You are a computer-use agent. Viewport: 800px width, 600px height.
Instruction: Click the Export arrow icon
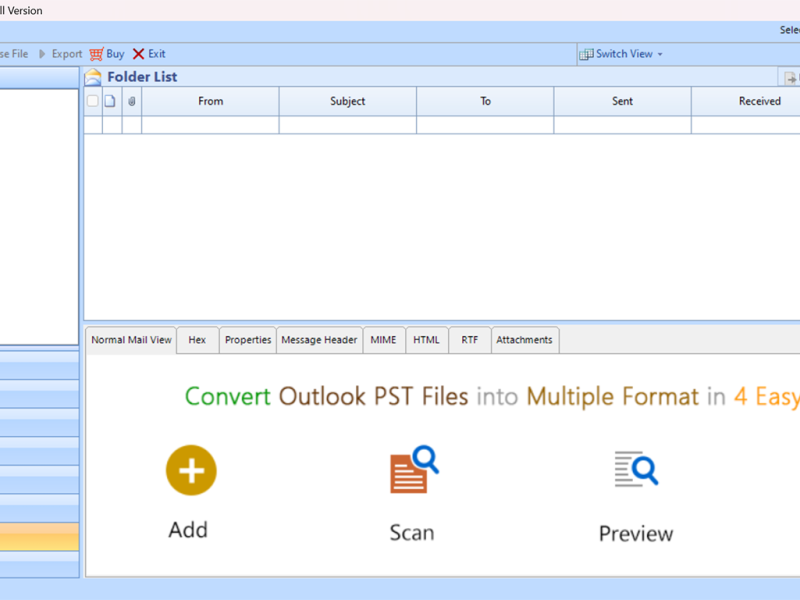(42, 54)
